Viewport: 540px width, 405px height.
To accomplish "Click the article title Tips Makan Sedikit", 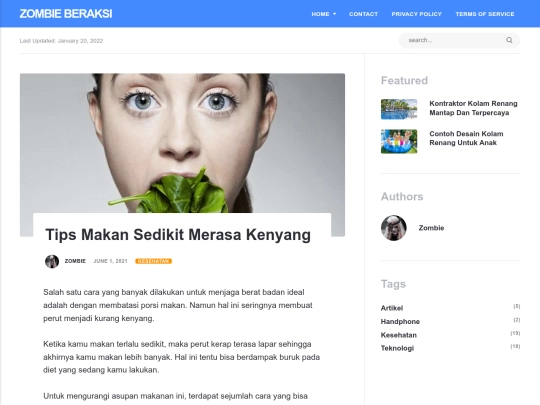I will [178, 235].
